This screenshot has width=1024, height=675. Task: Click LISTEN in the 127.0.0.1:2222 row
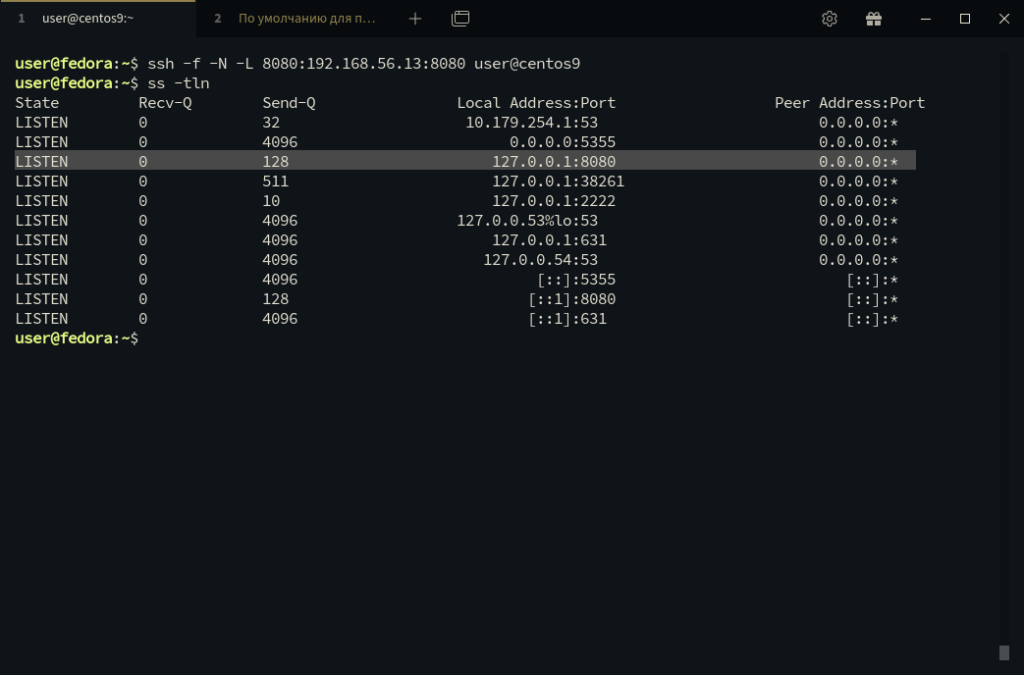click(42, 201)
